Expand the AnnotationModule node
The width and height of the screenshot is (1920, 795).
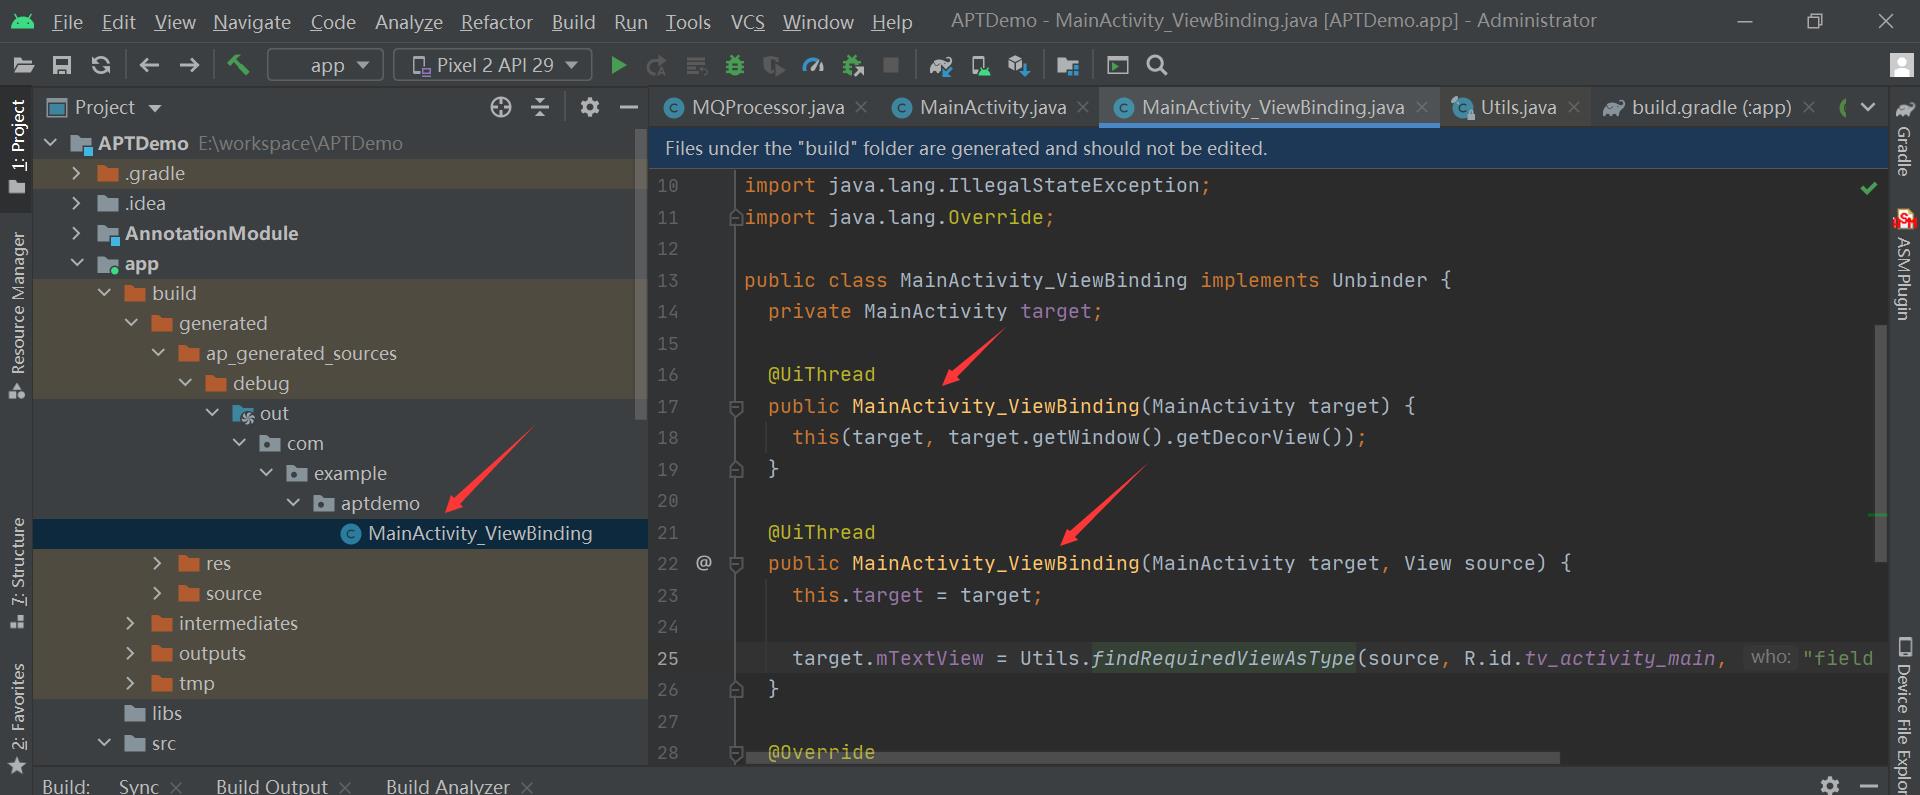[76, 233]
